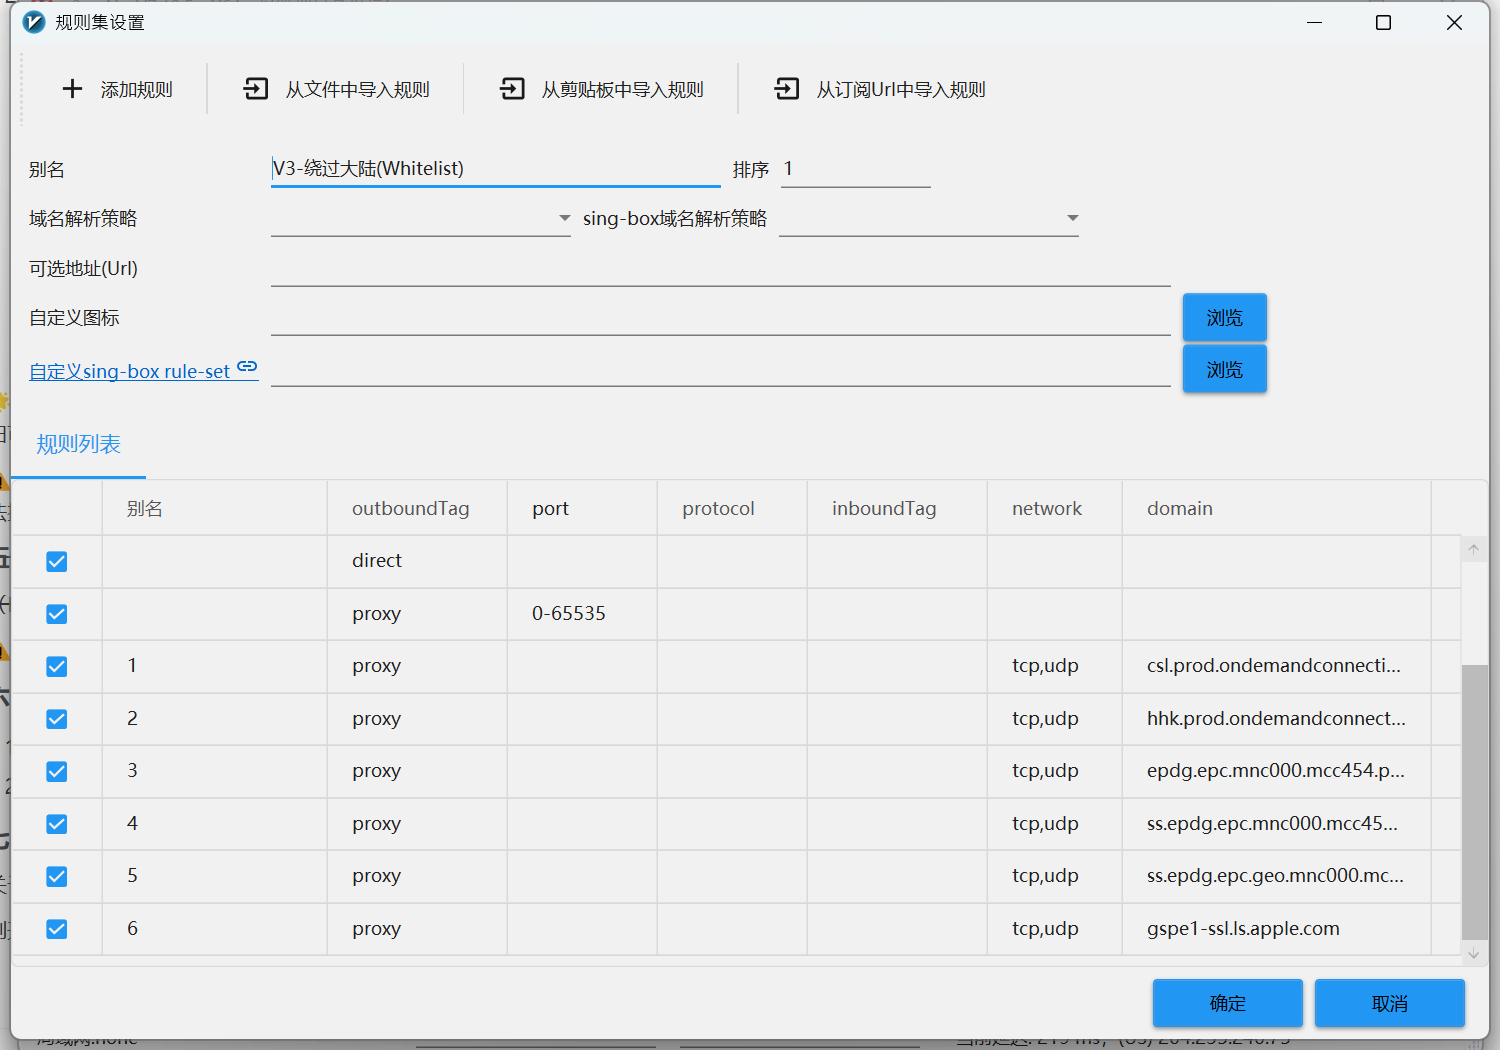Click scrollbar up arrow in rule list
Viewport: 1500px width, 1050px height.
click(1473, 549)
